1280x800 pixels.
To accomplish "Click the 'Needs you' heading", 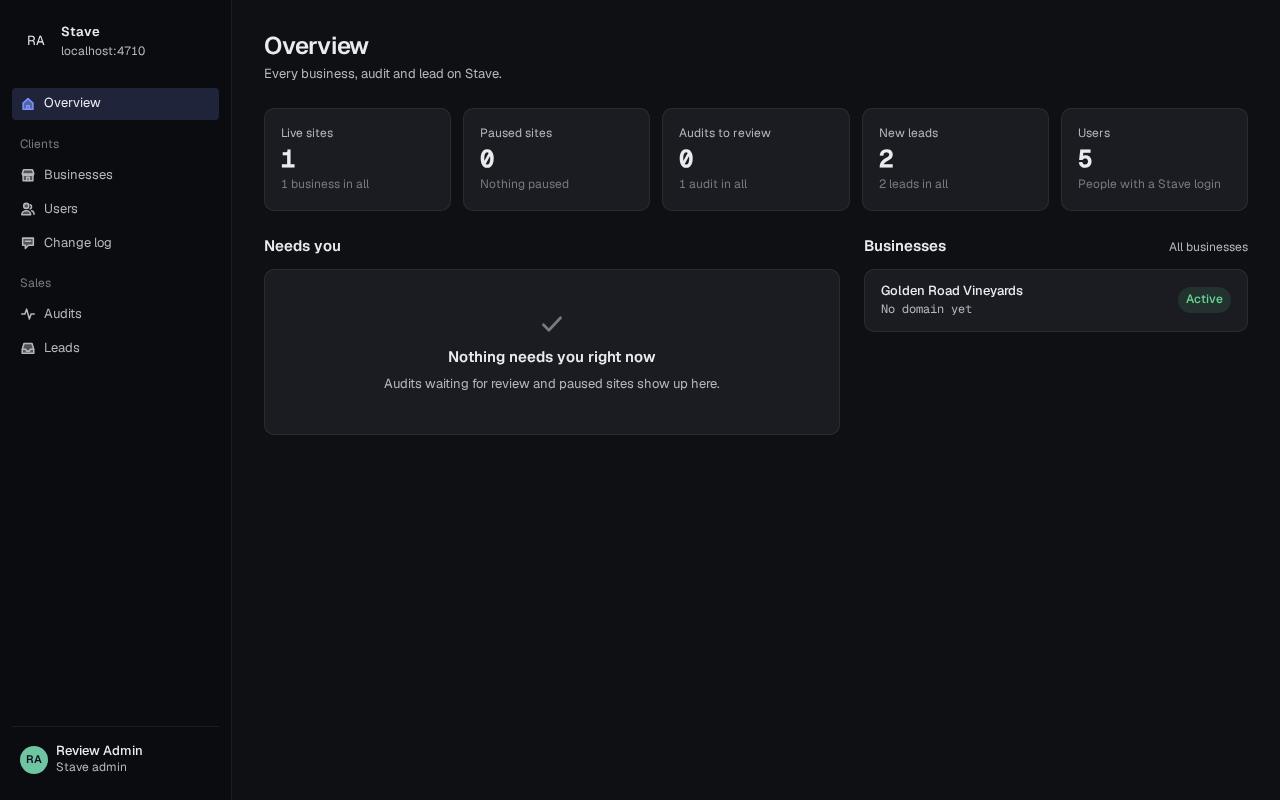I will 302,246.
